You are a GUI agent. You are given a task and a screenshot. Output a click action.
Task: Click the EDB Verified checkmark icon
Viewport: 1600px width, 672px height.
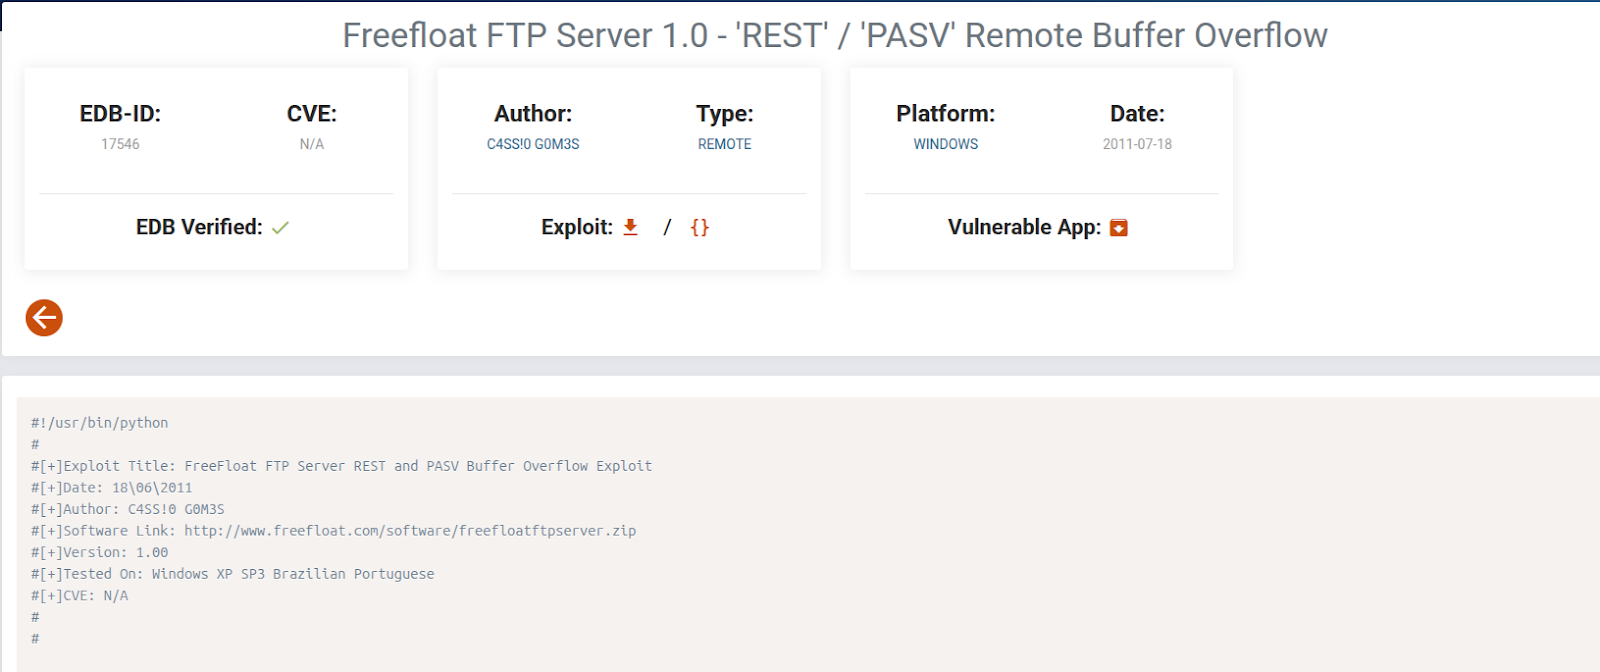point(280,228)
